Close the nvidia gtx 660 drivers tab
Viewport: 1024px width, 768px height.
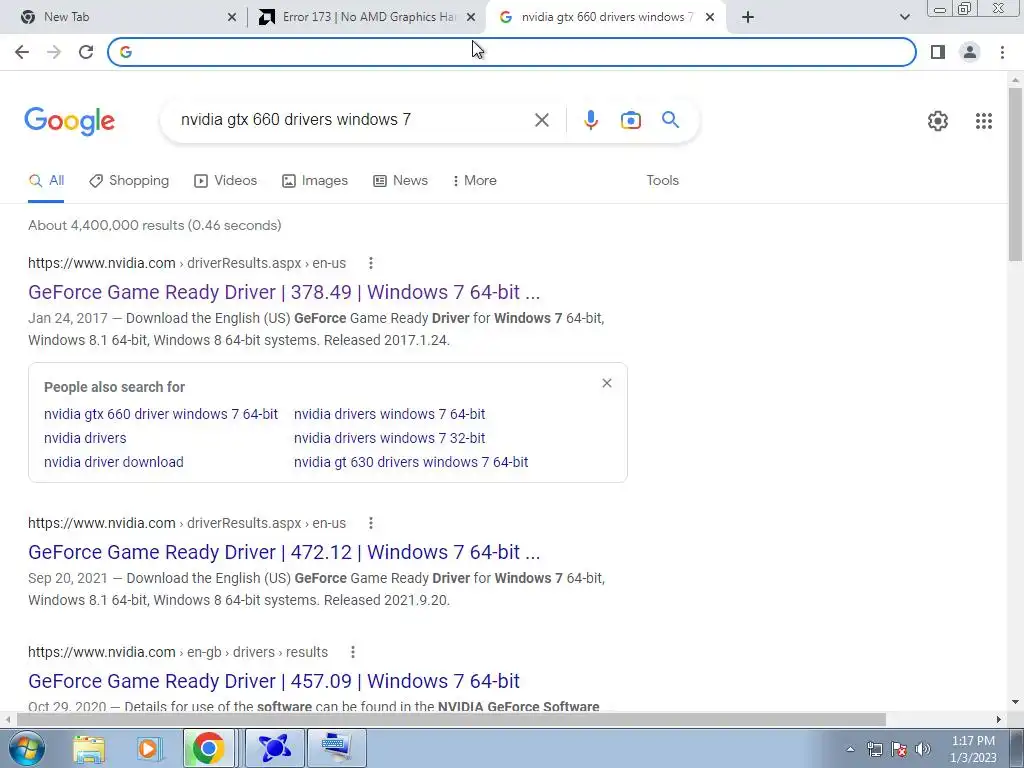point(710,18)
